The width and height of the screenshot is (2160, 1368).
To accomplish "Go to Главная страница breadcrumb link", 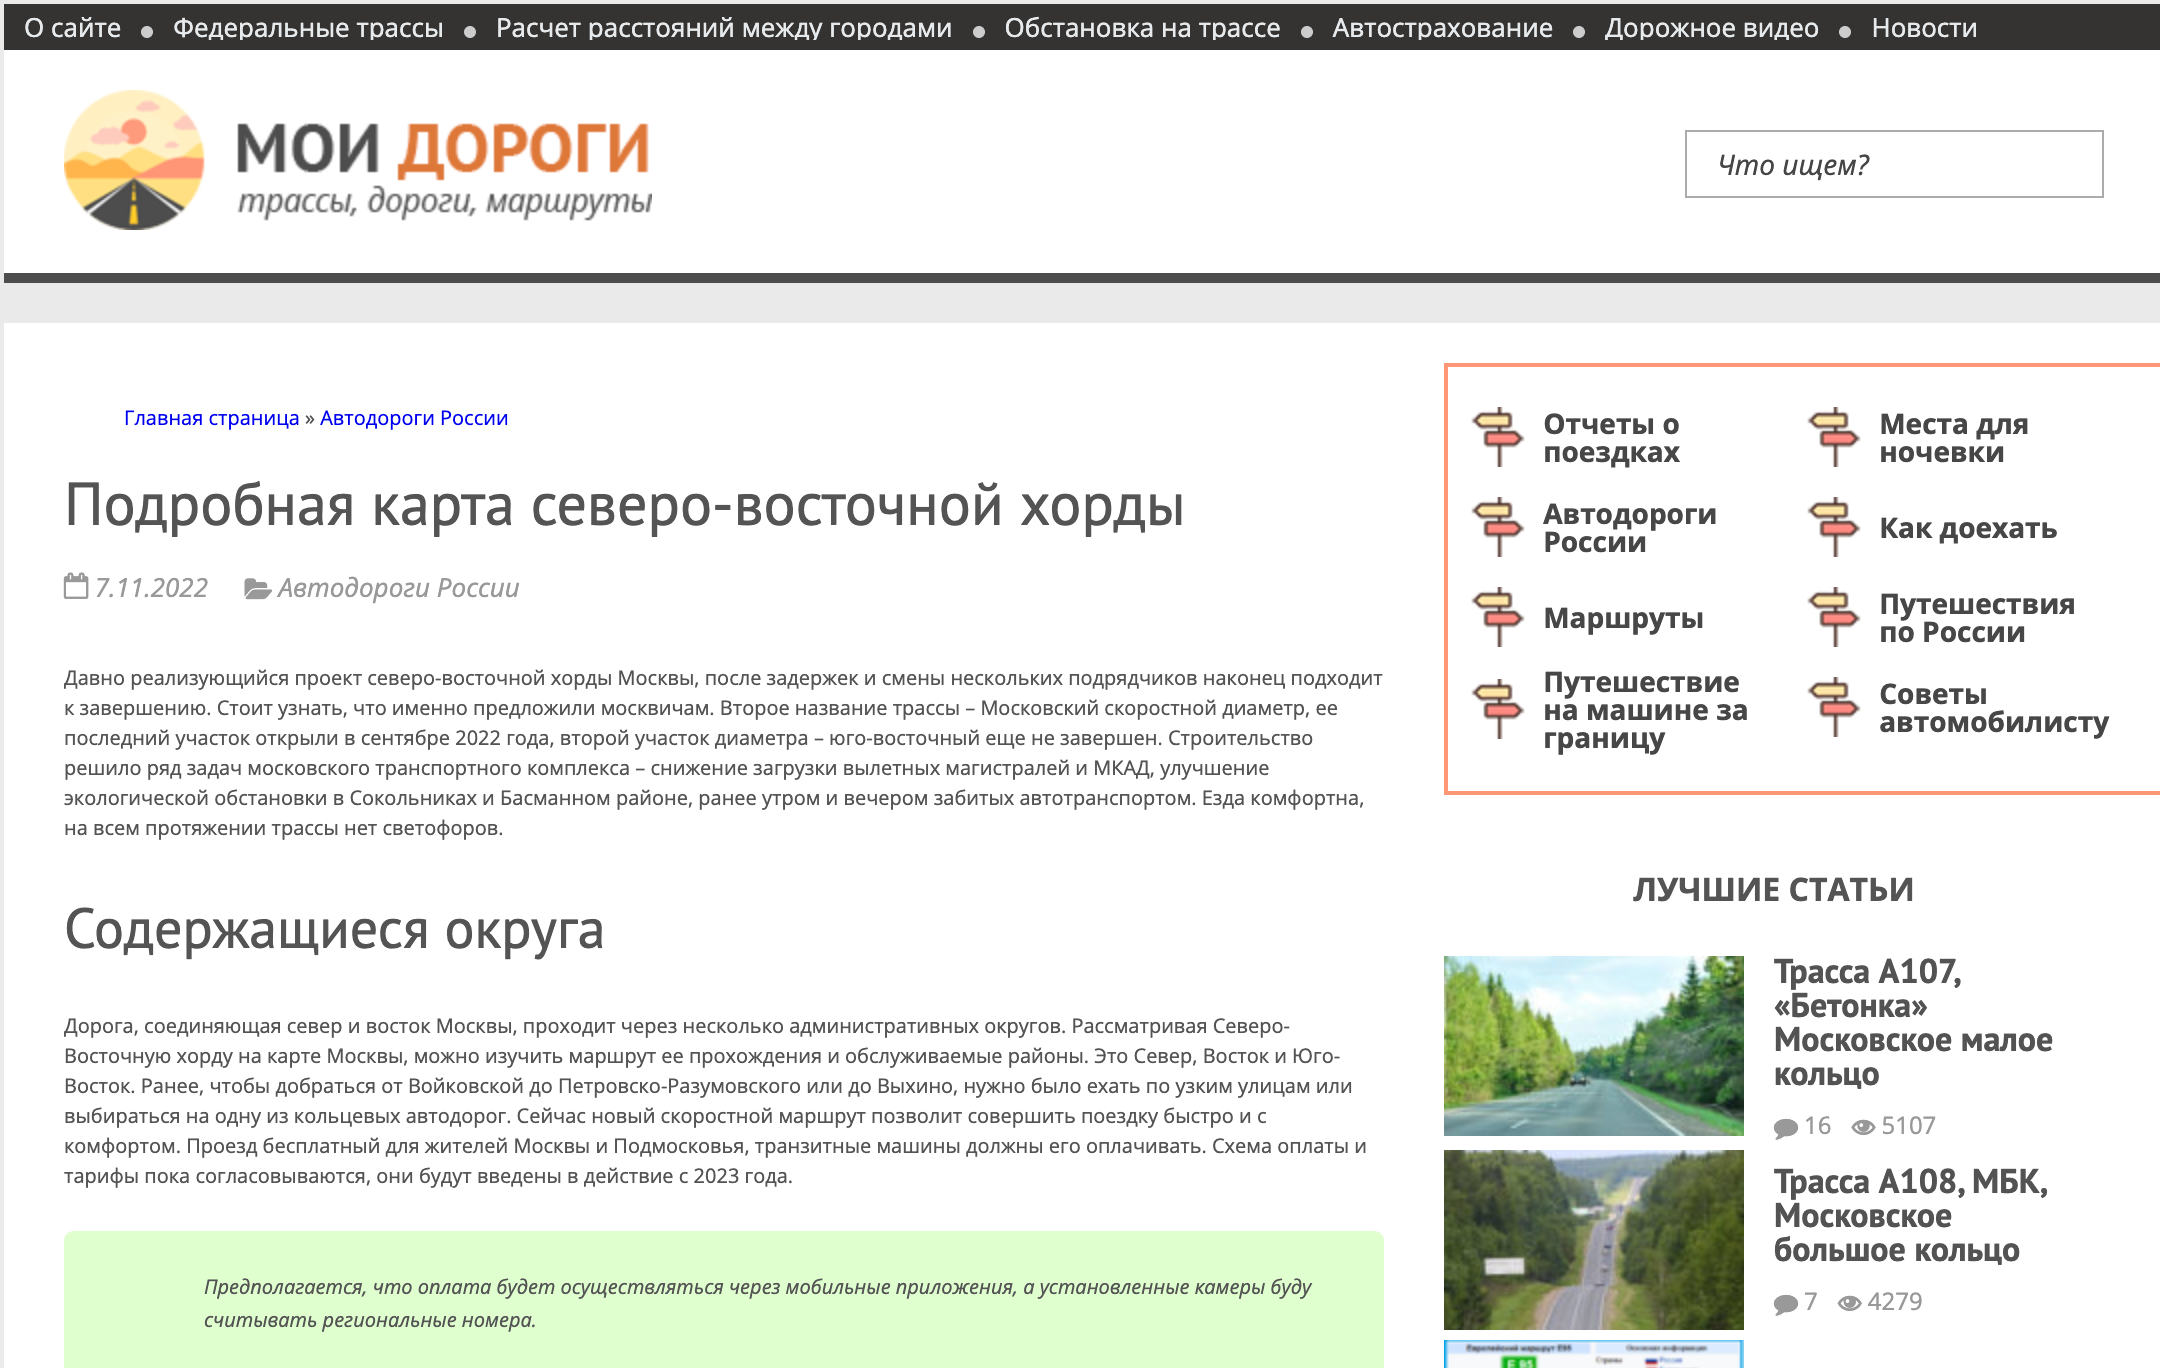I will tap(211, 418).
